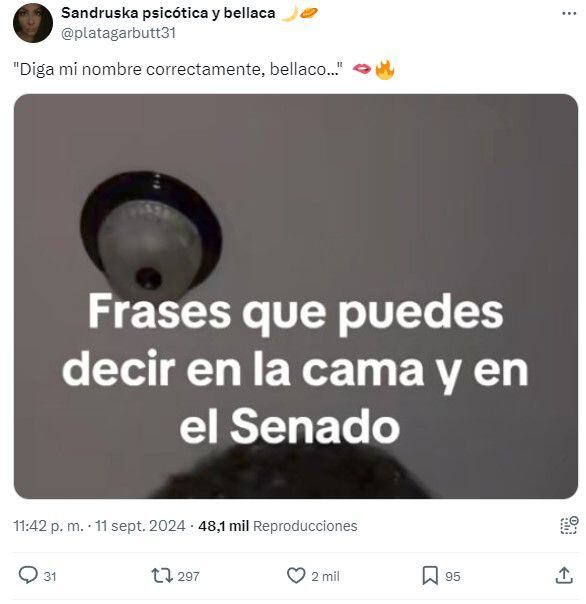Share the tweet with the upload arrow icon
This screenshot has height=604, width=586.
tap(564, 575)
